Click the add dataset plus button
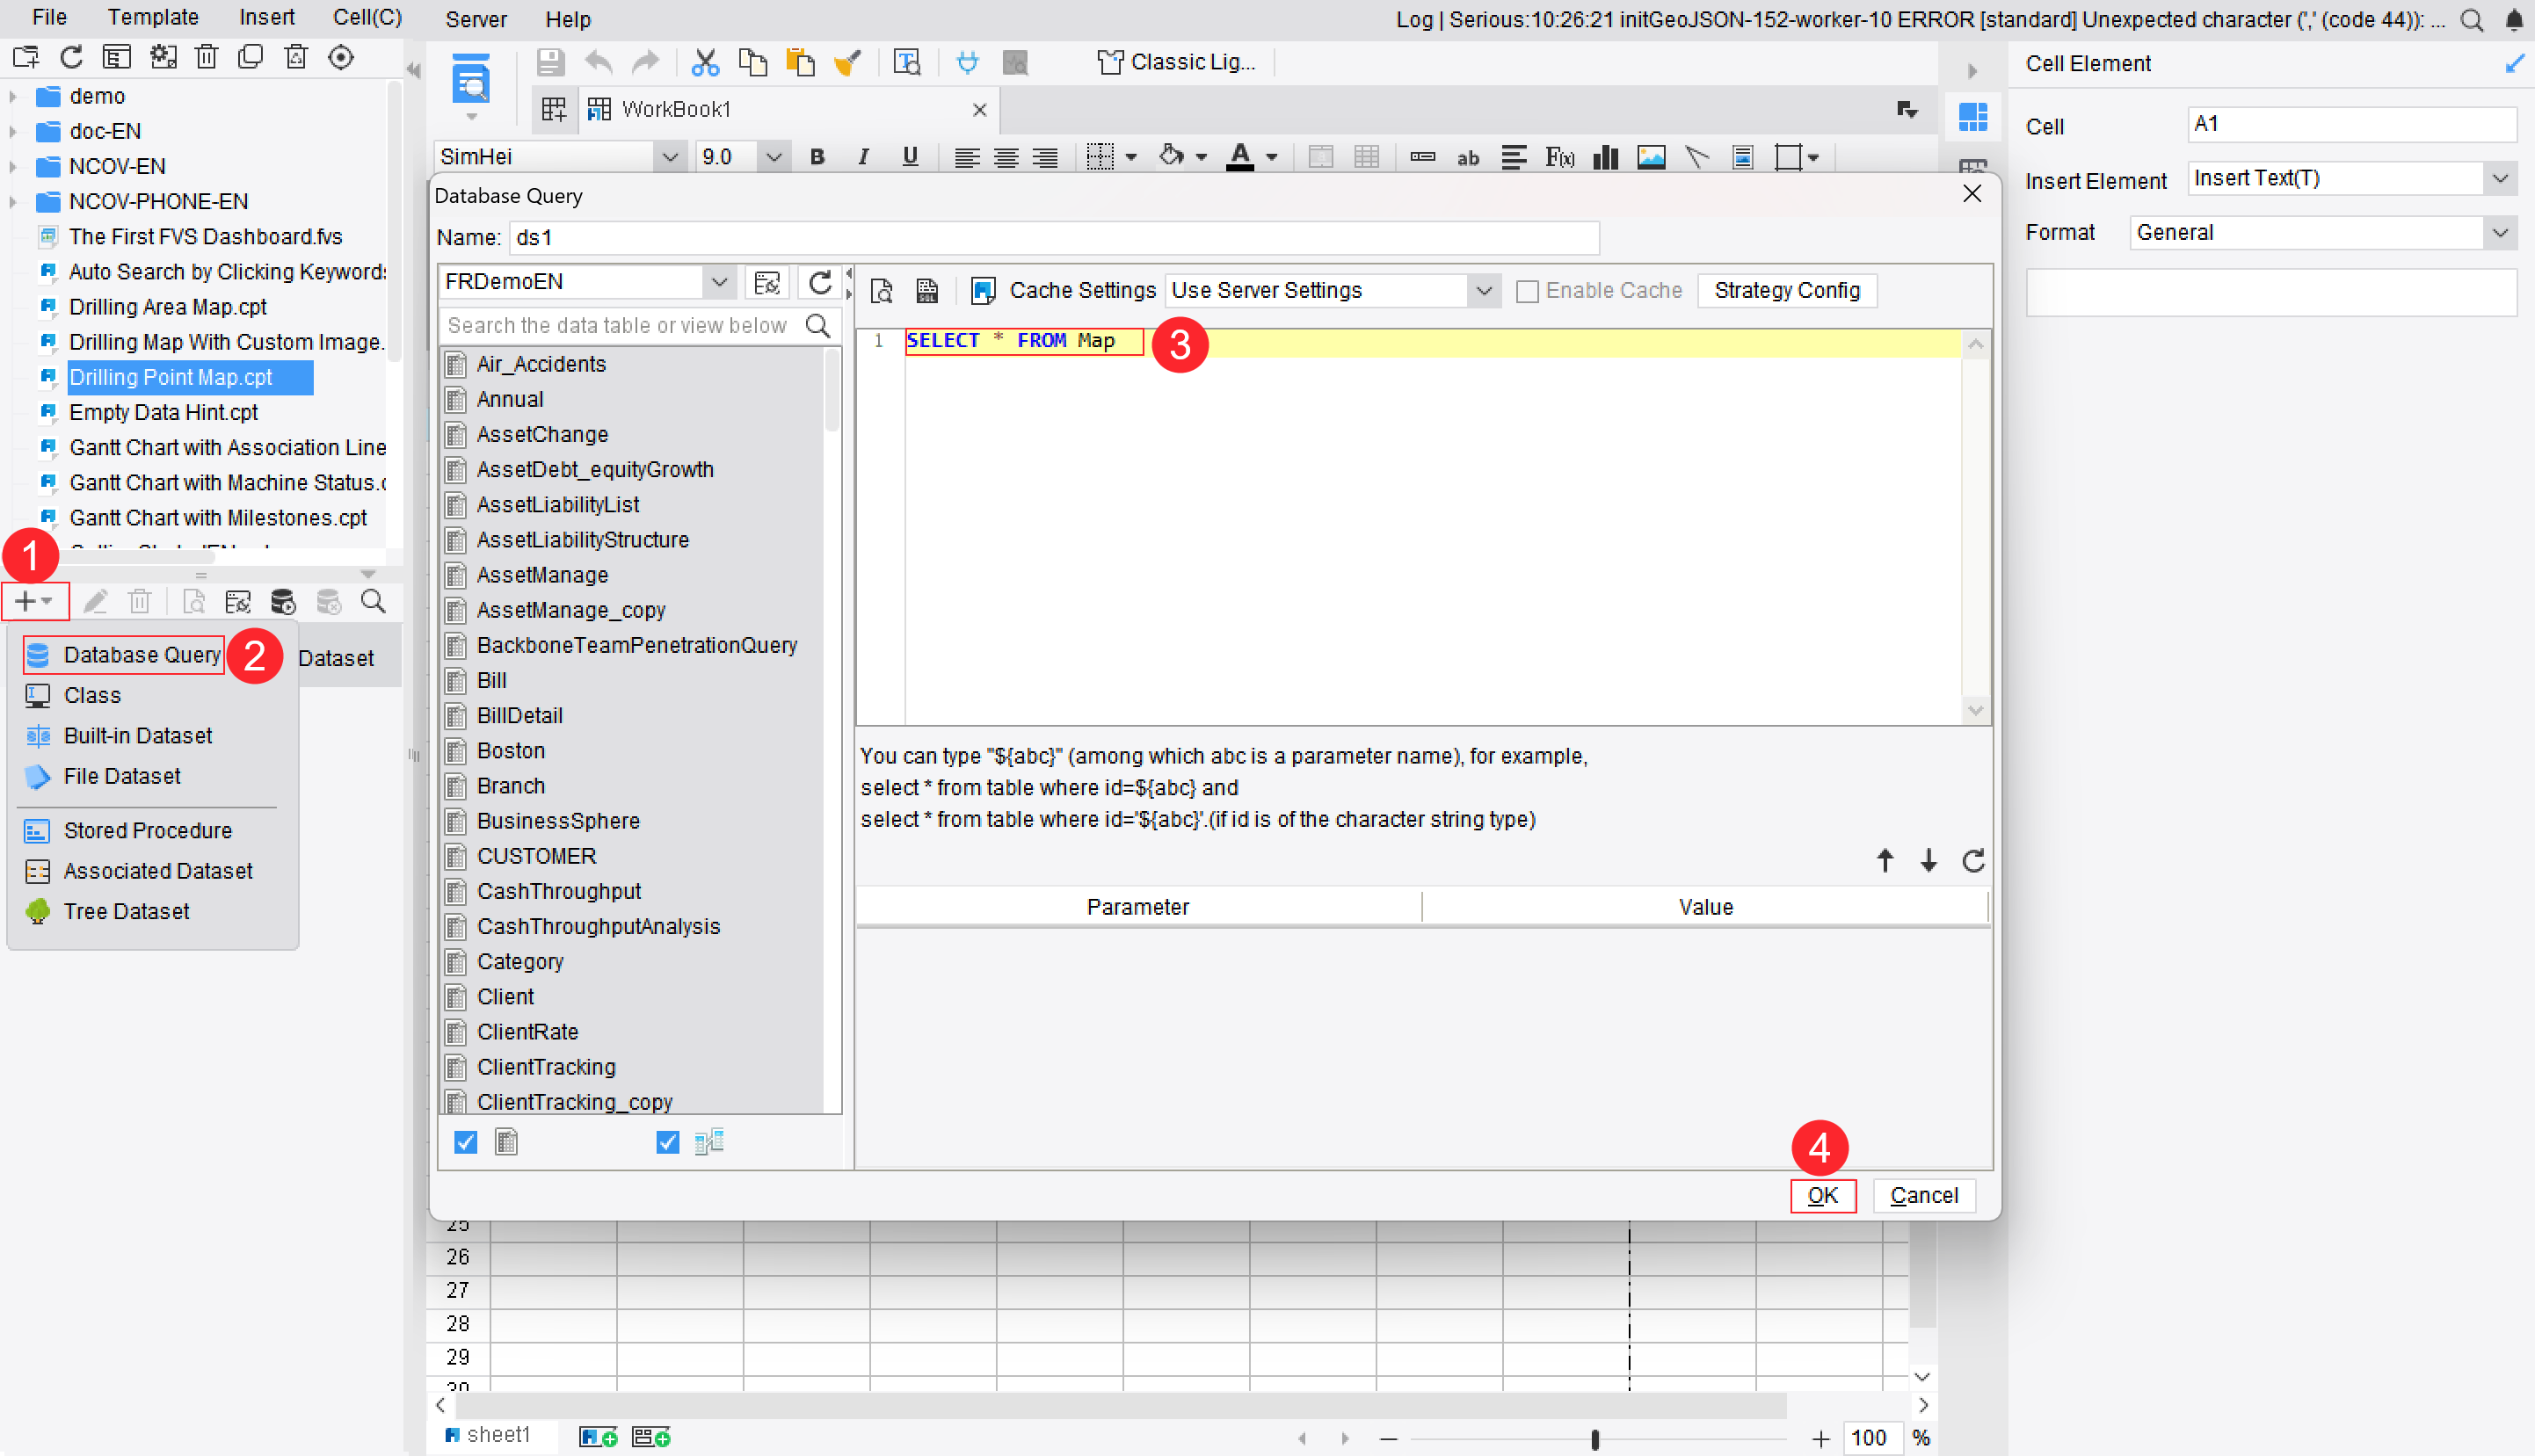 [34, 601]
